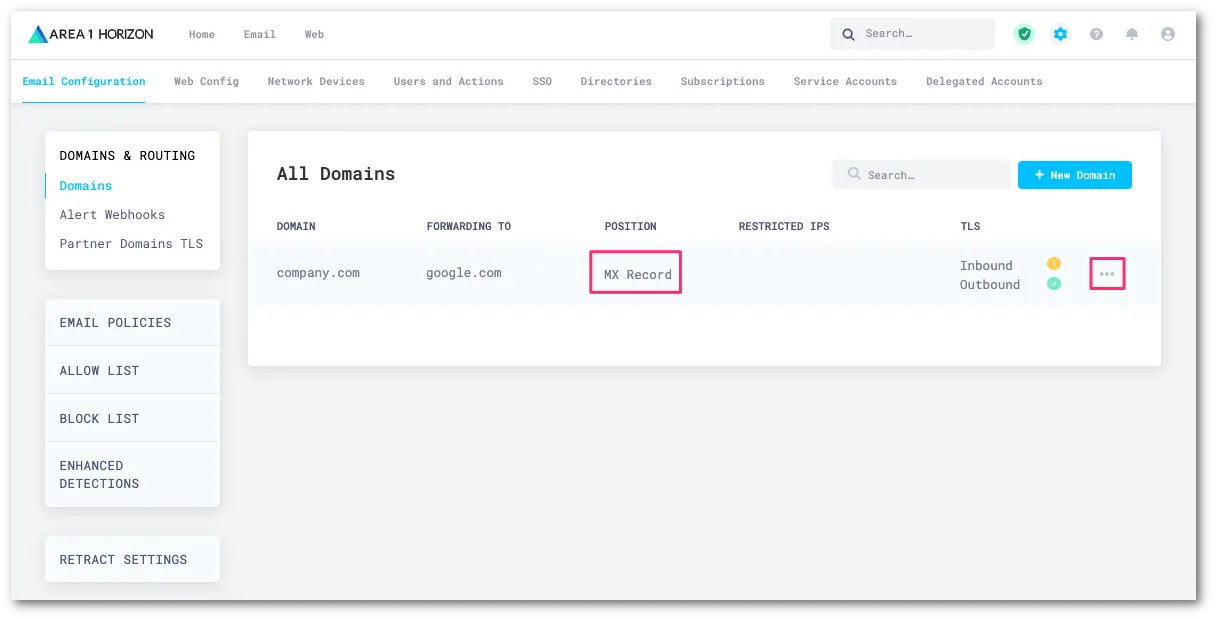Open the protection status shield icon
Viewport: 1215px width, 619px height.
(1024, 33)
